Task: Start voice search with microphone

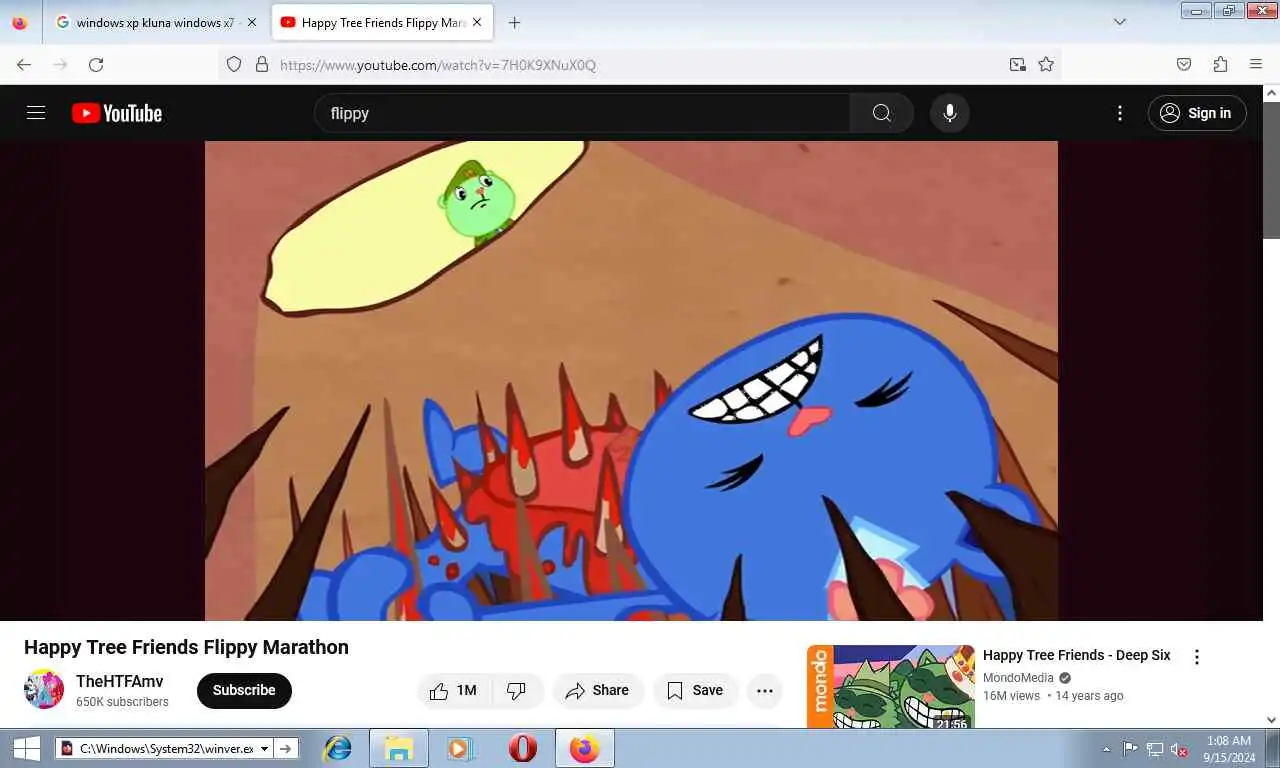Action: pos(950,113)
